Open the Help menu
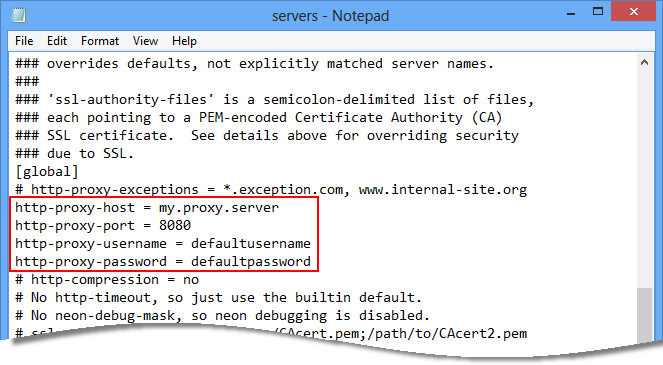Viewport: 663px width, 365px height. pos(184,41)
